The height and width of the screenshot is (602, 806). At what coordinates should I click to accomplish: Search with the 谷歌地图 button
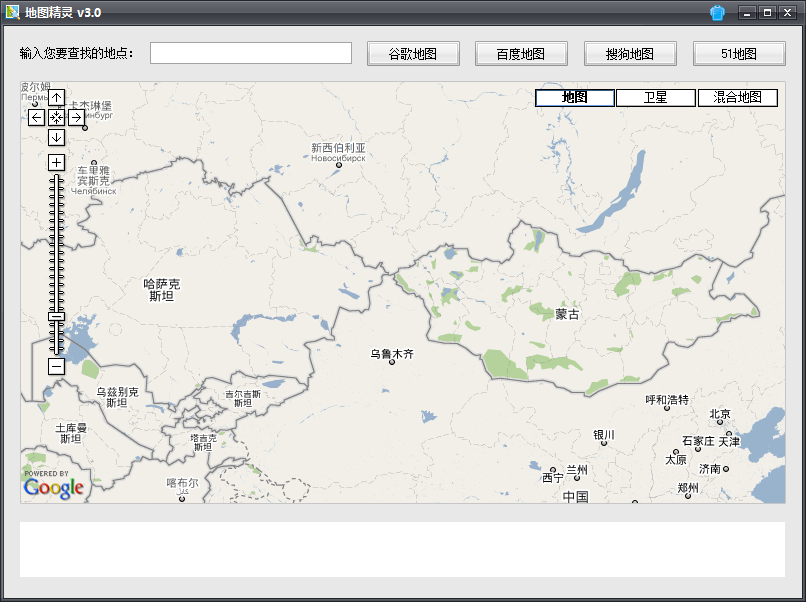tap(412, 52)
